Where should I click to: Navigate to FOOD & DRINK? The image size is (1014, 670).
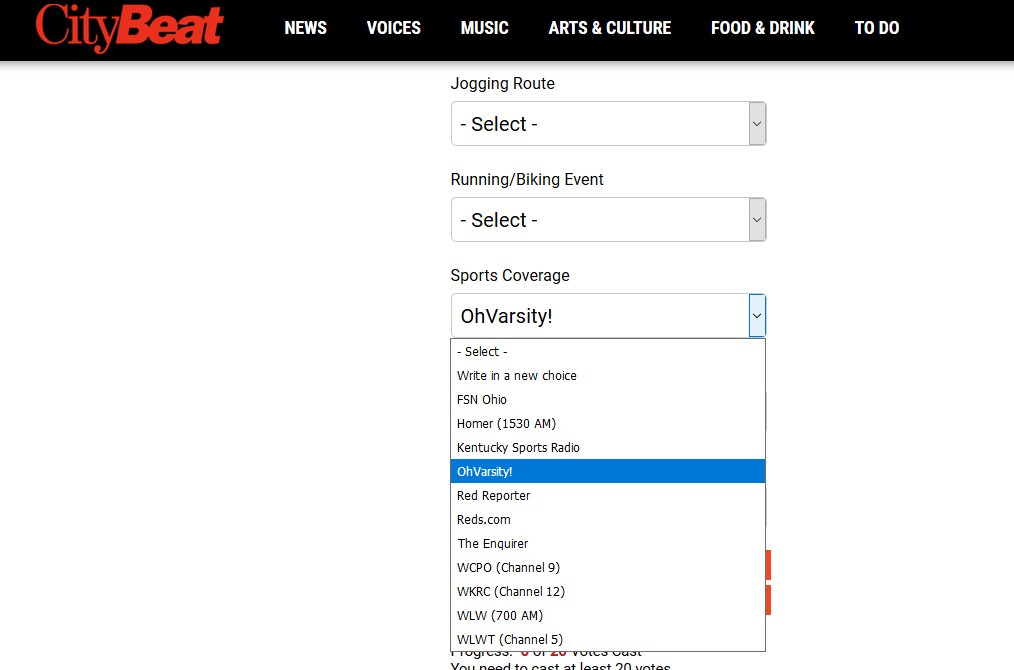tap(762, 28)
